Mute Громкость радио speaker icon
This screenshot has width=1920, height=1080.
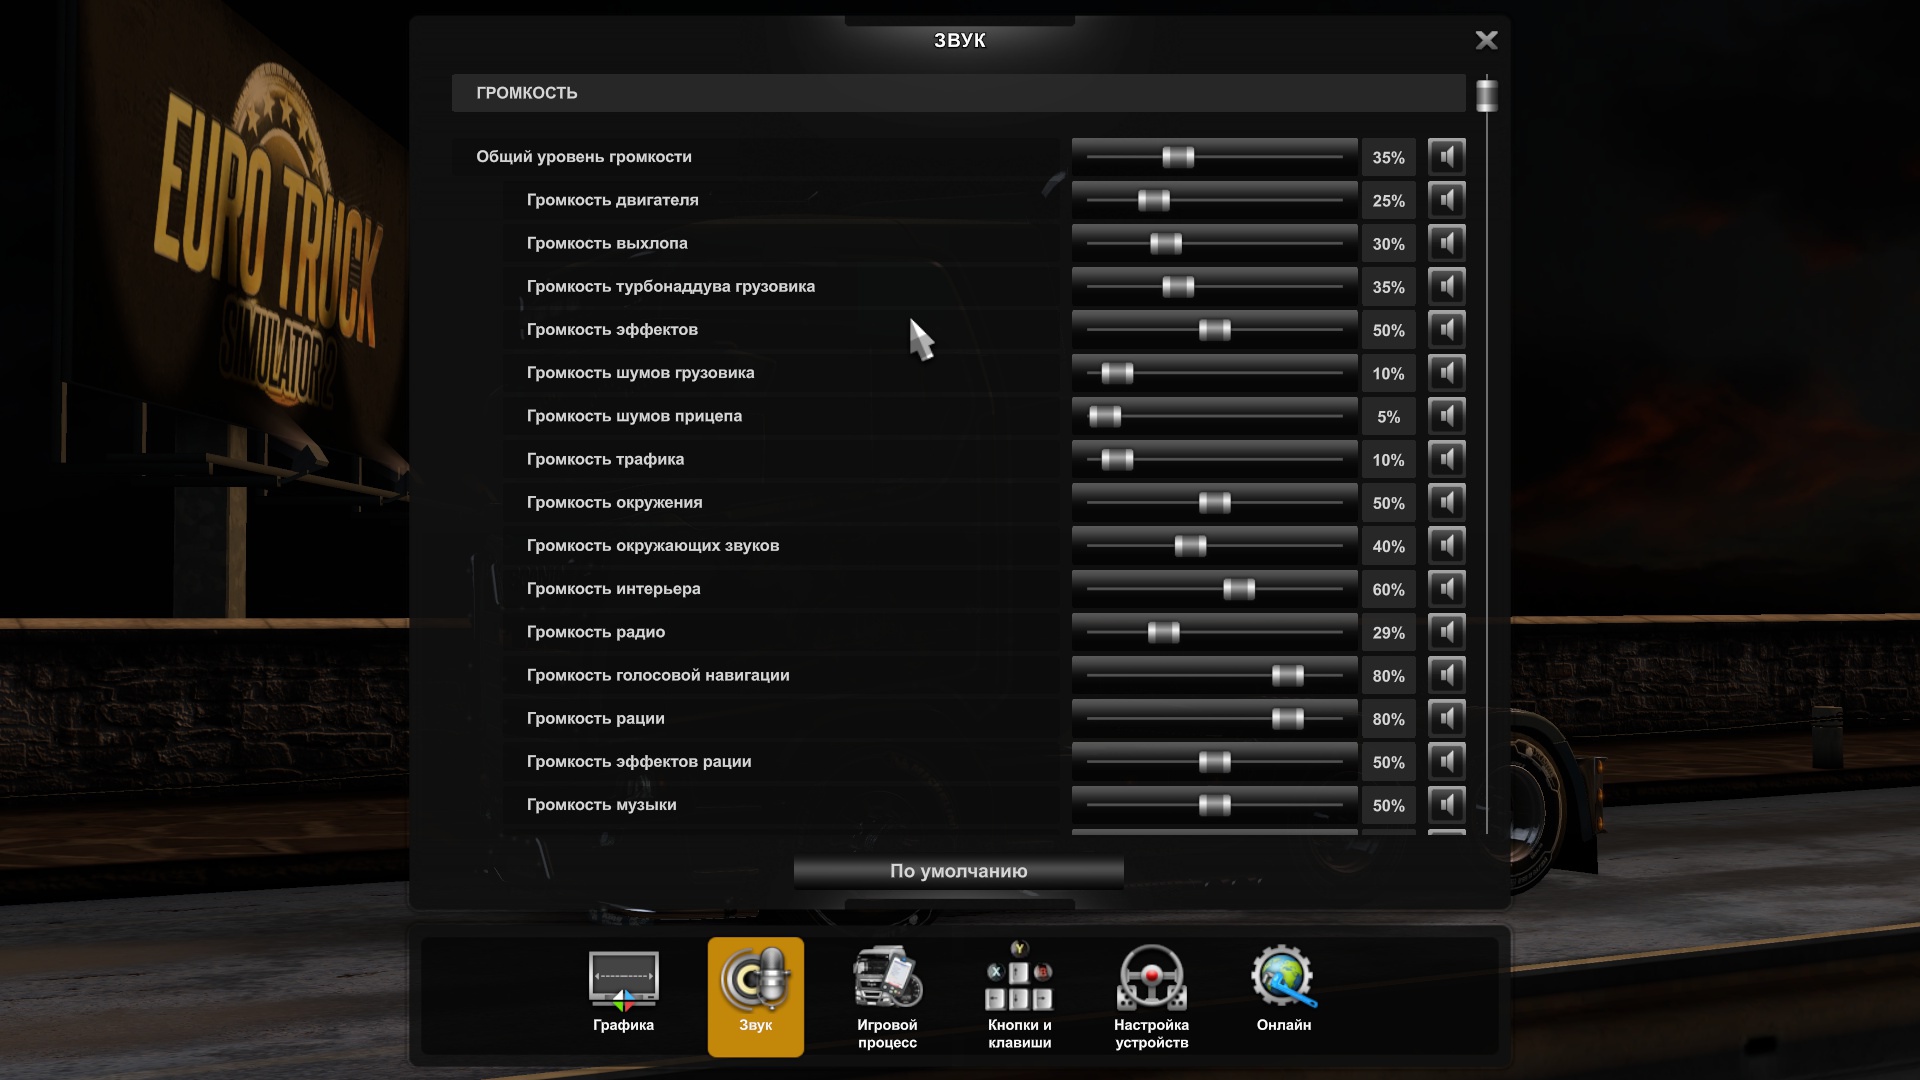1446,632
